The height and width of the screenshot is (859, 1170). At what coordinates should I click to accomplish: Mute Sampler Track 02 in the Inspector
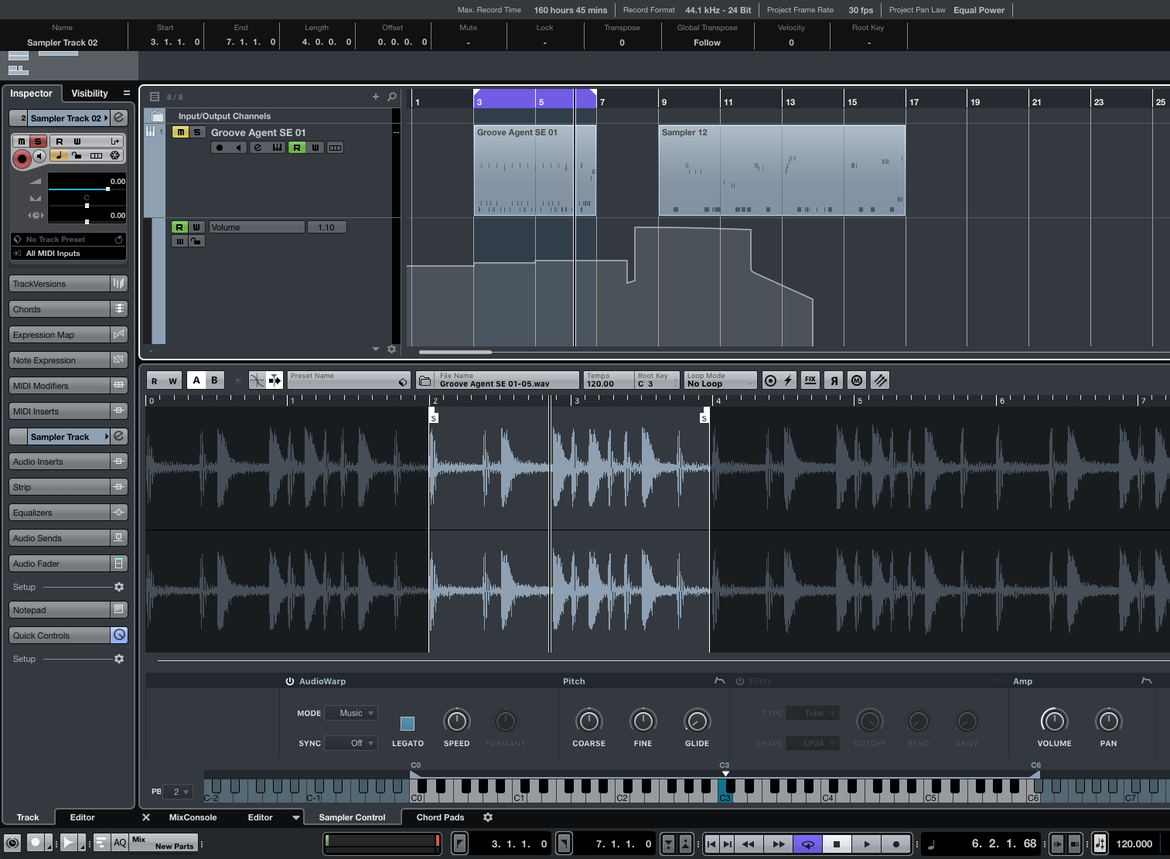(x=21, y=141)
